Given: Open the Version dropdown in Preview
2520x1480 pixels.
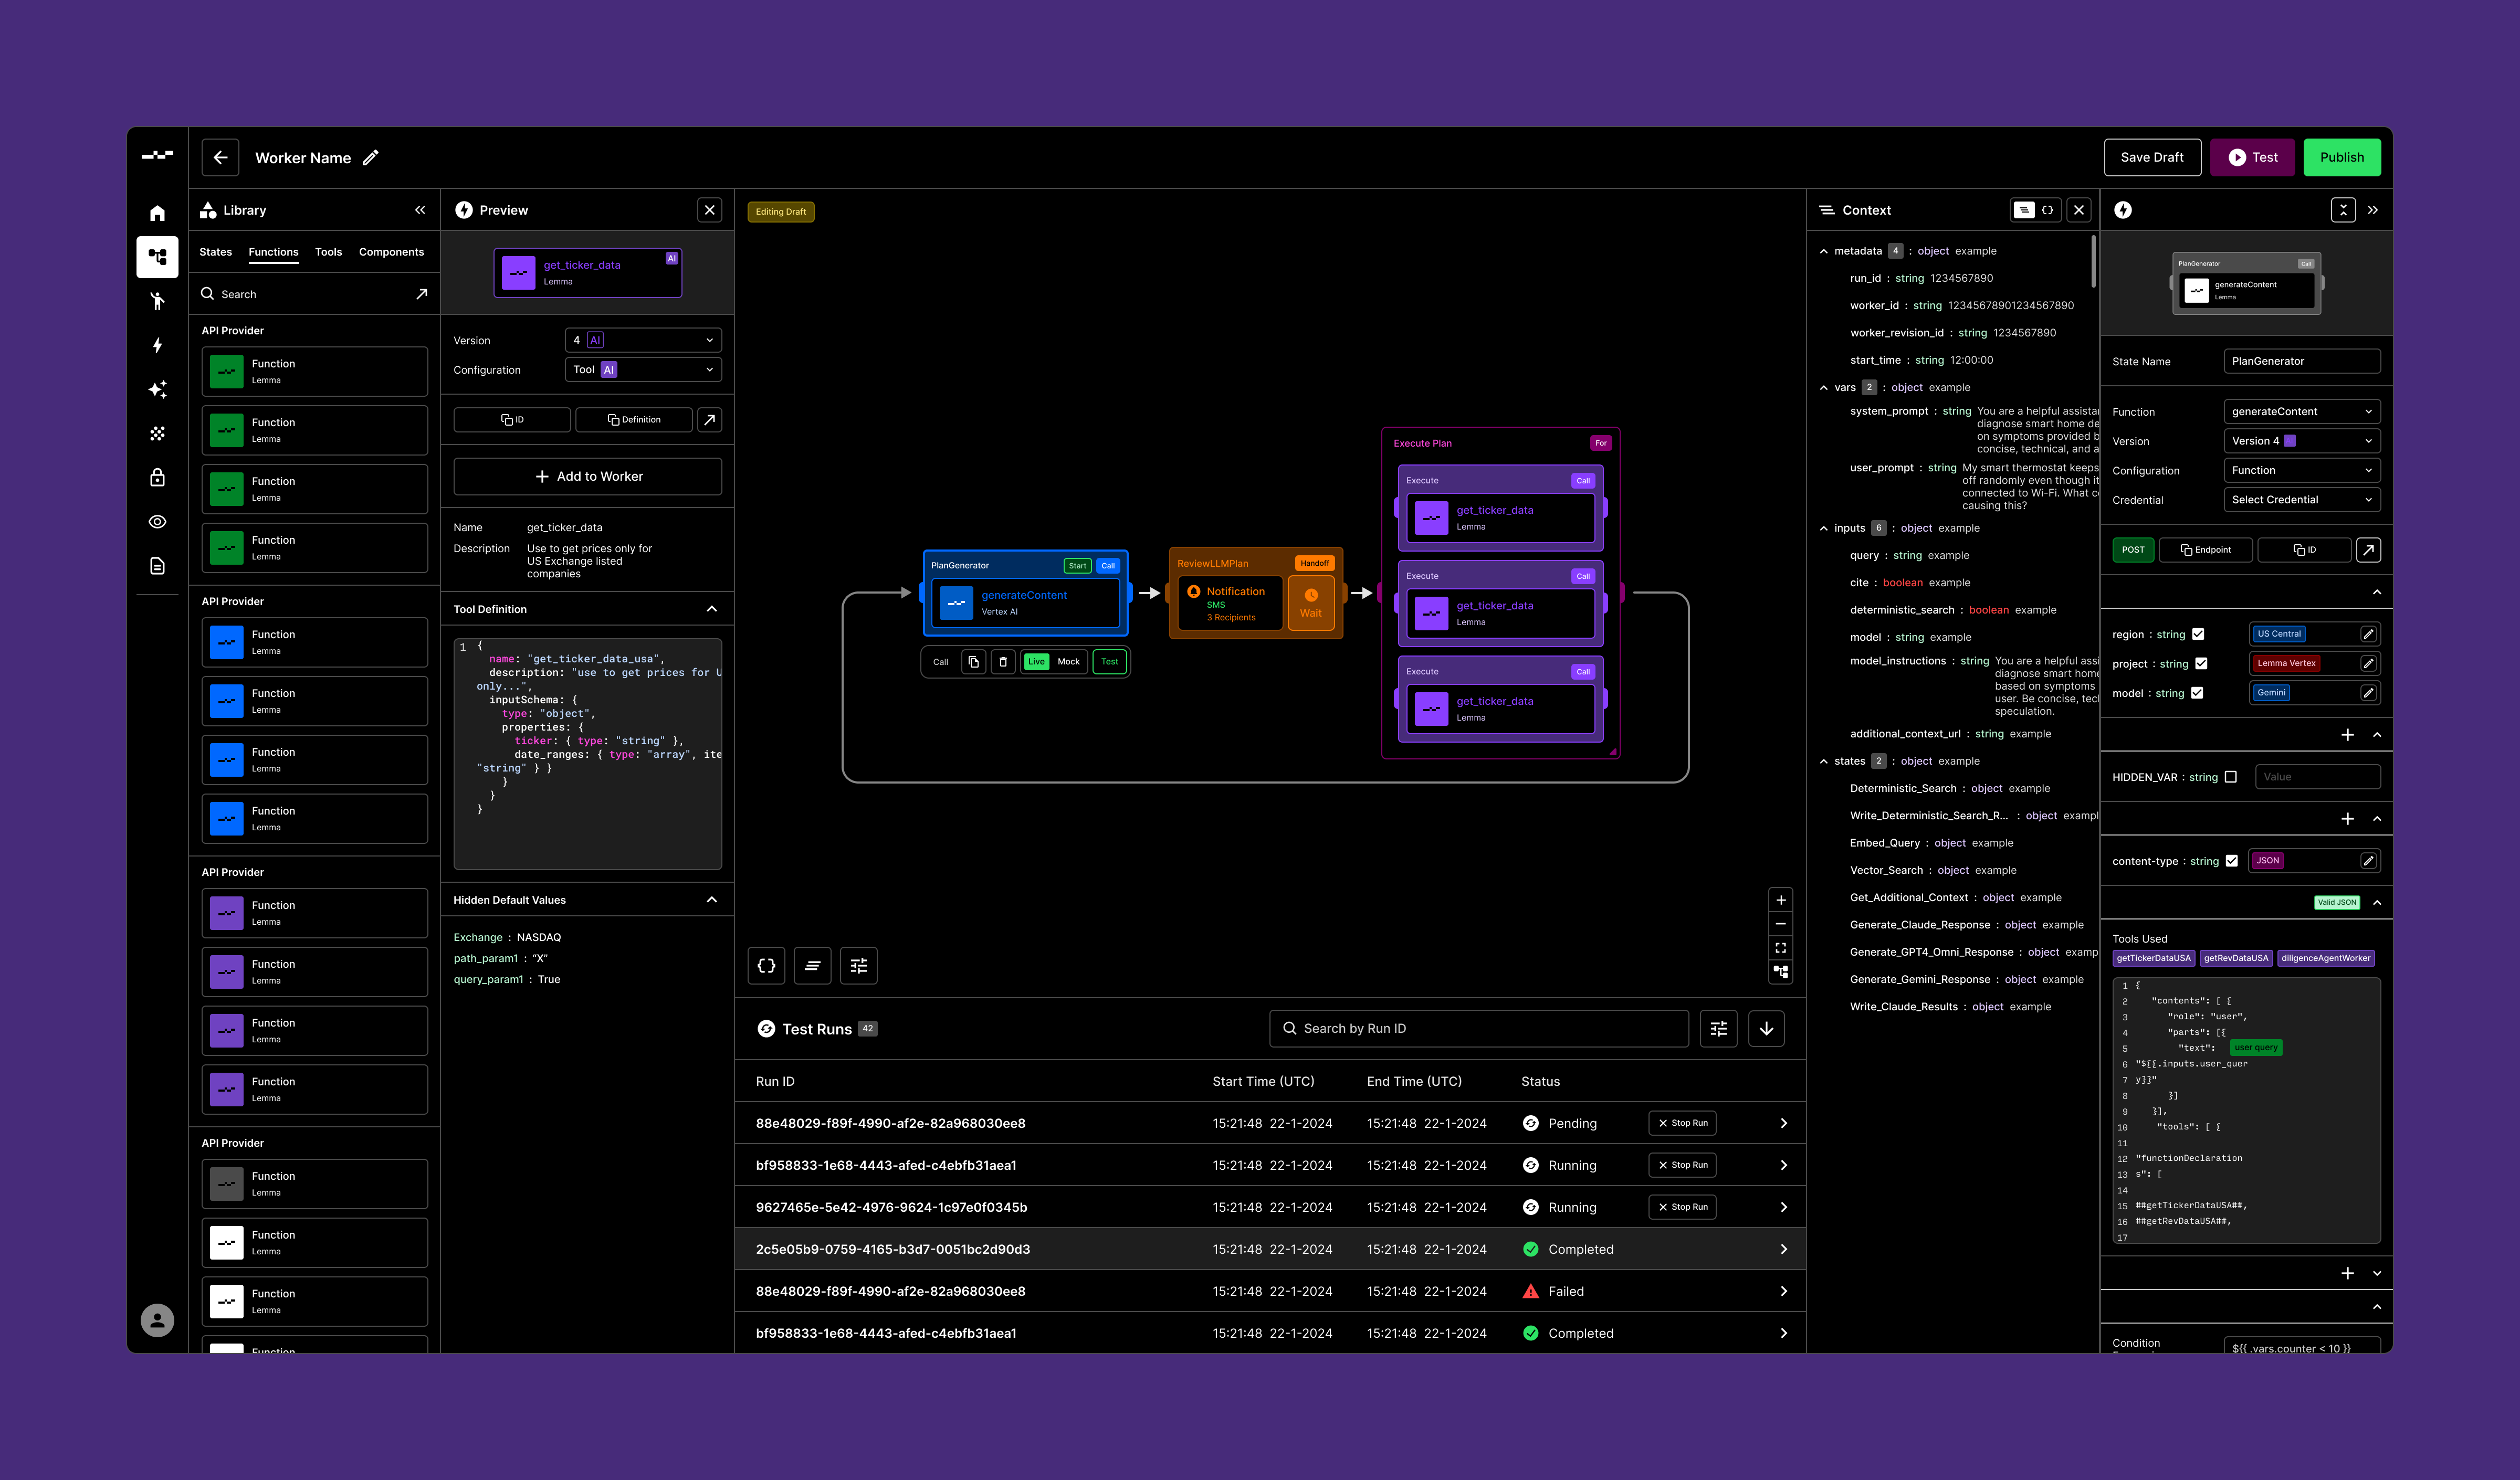Looking at the screenshot, I should pyautogui.click(x=643, y=340).
